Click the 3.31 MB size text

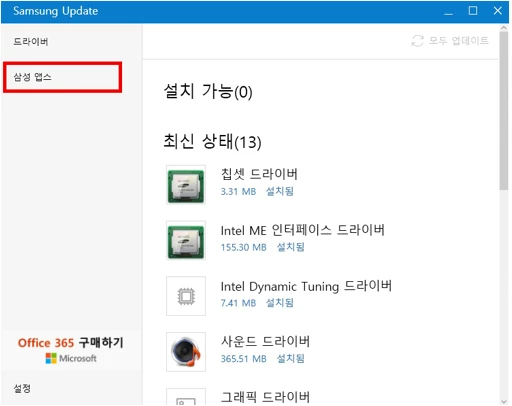click(238, 192)
